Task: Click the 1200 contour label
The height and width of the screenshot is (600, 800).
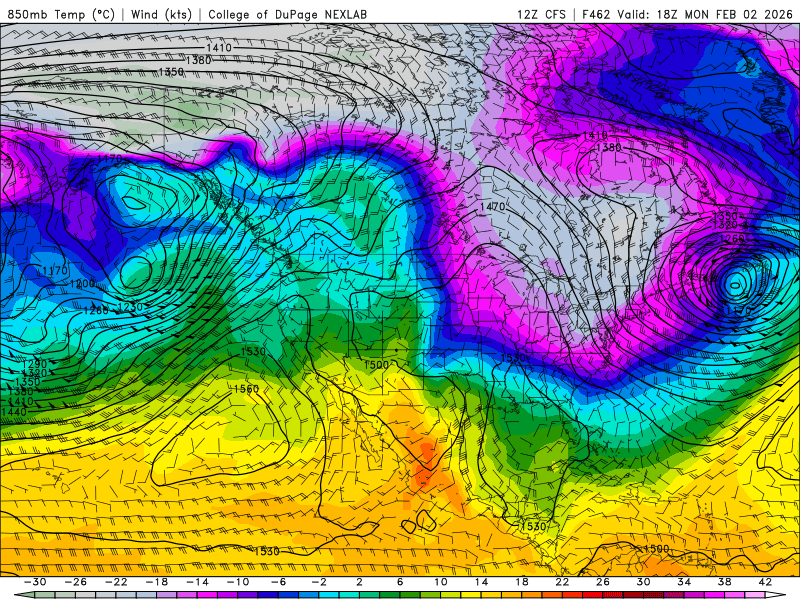Action: coord(82,284)
